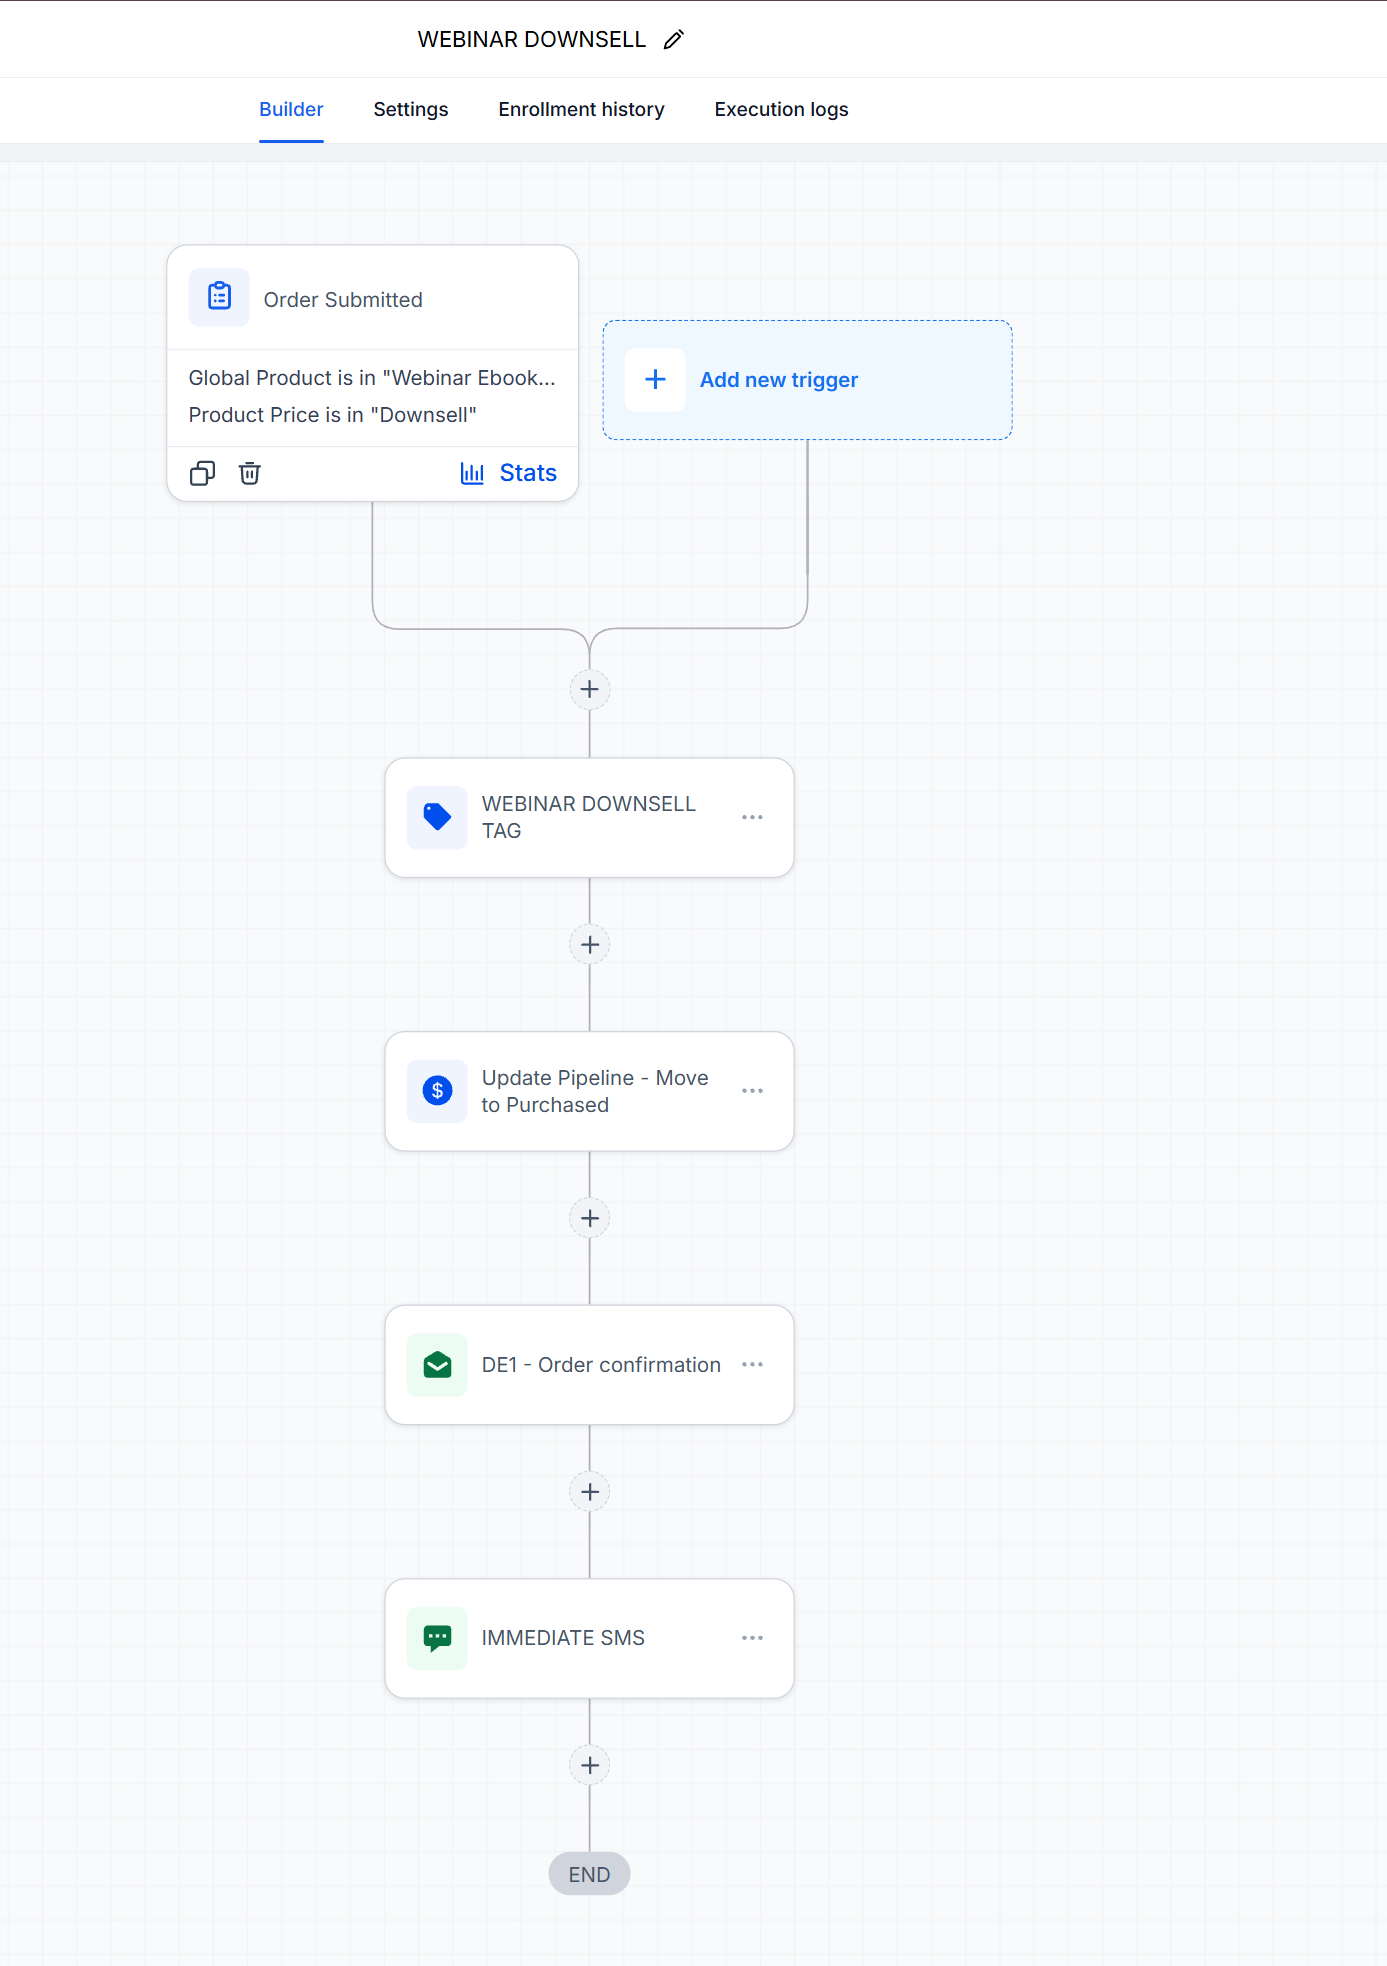Click the plus icon in Add new trigger
The height and width of the screenshot is (1966, 1387).
pos(655,380)
